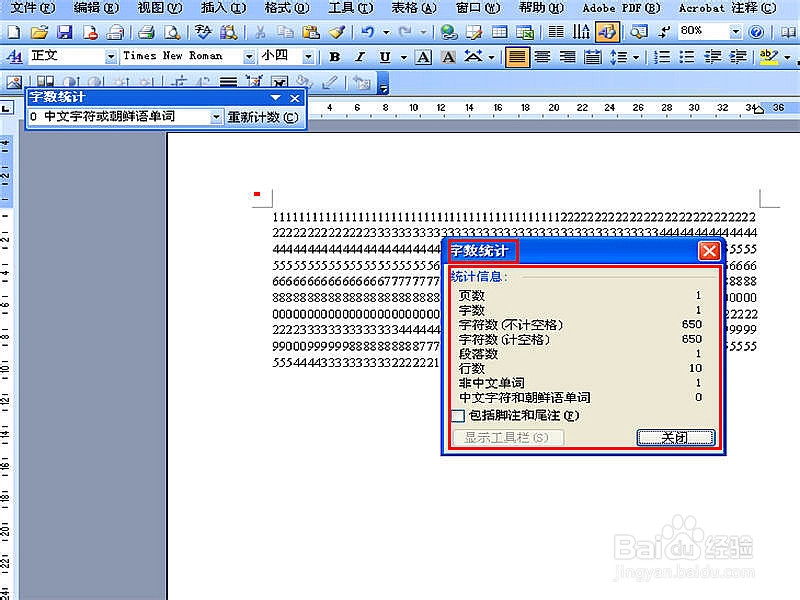The height and width of the screenshot is (600, 800).
Task: Undo the last action
Action: (x=367, y=33)
